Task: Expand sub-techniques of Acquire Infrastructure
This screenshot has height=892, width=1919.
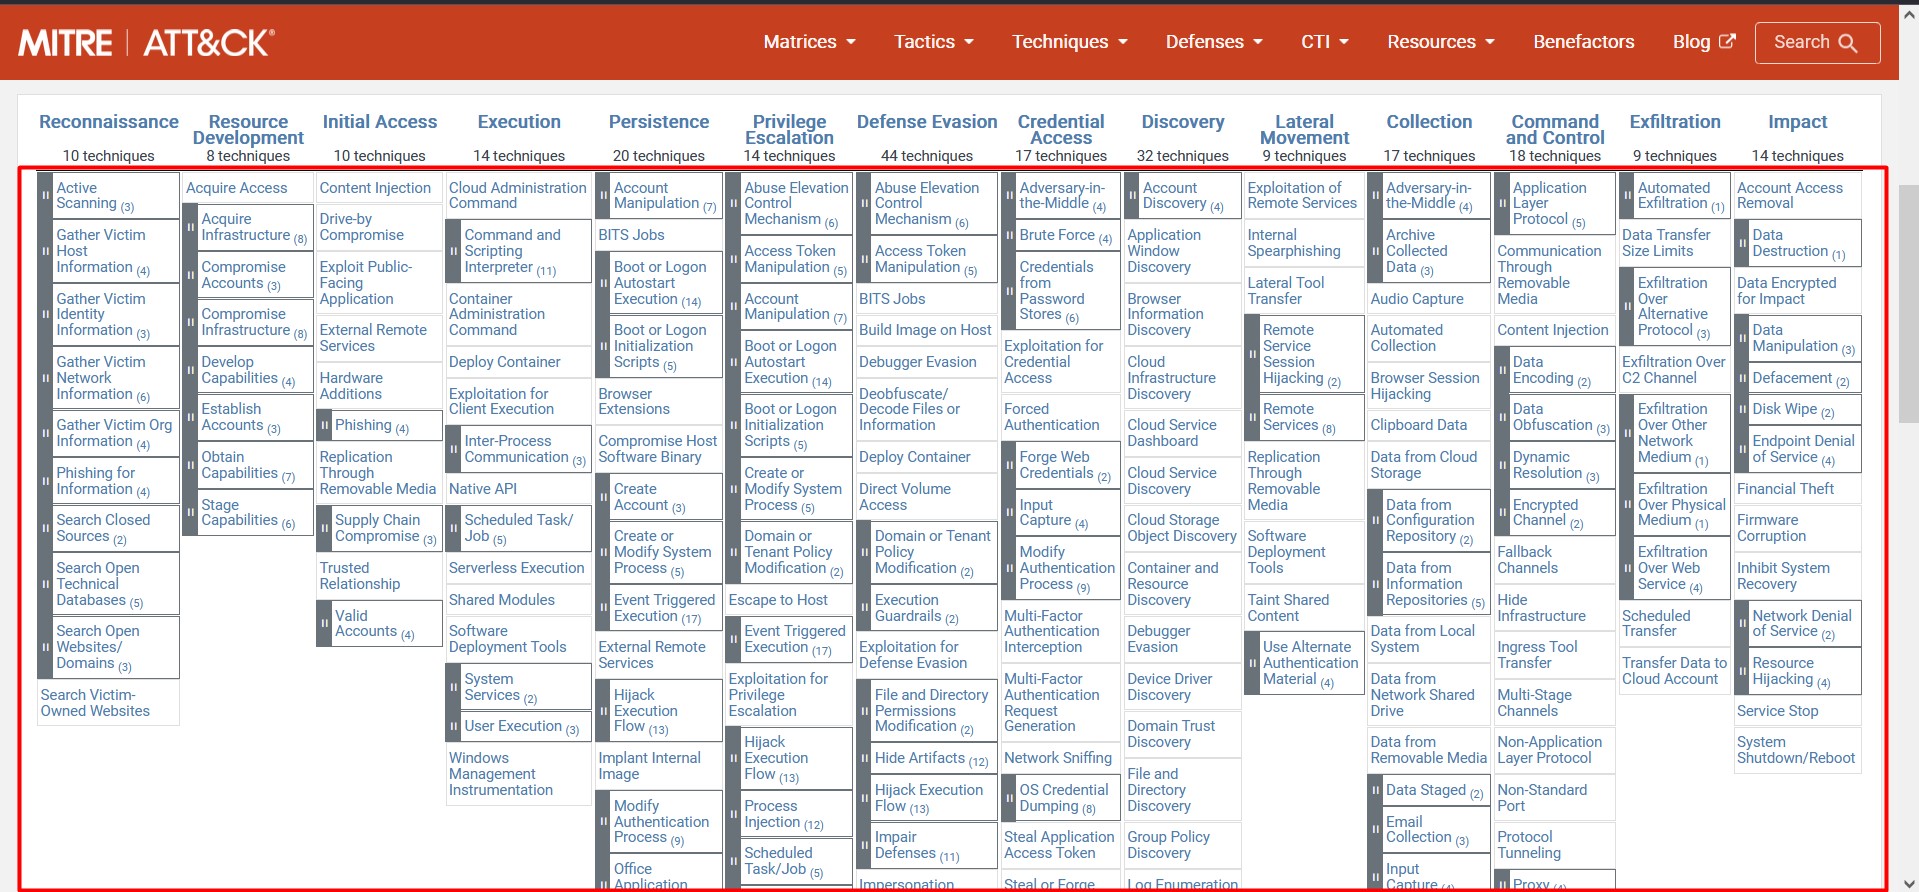Action: pyautogui.click(x=190, y=227)
